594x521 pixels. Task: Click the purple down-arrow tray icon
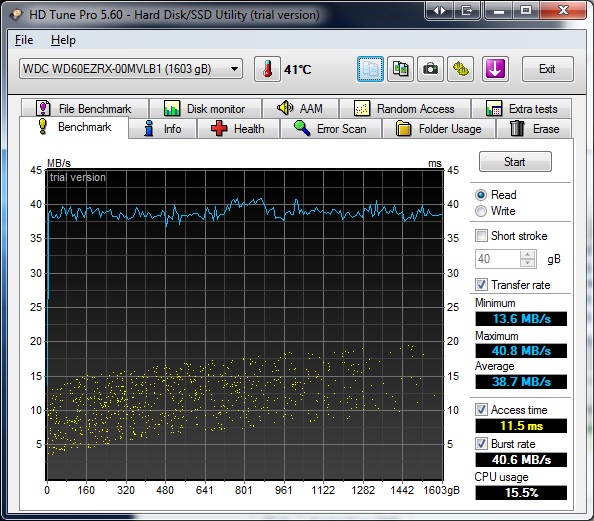pyautogui.click(x=495, y=69)
